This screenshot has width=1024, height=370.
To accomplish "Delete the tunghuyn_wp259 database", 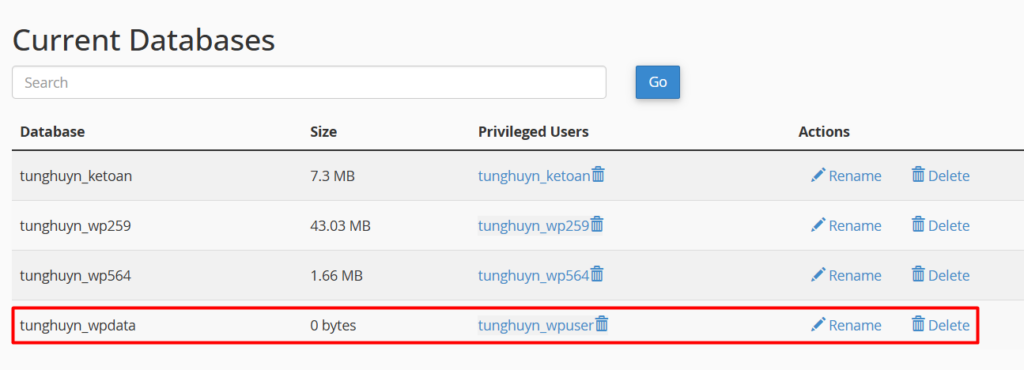I will click(x=940, y=225).
